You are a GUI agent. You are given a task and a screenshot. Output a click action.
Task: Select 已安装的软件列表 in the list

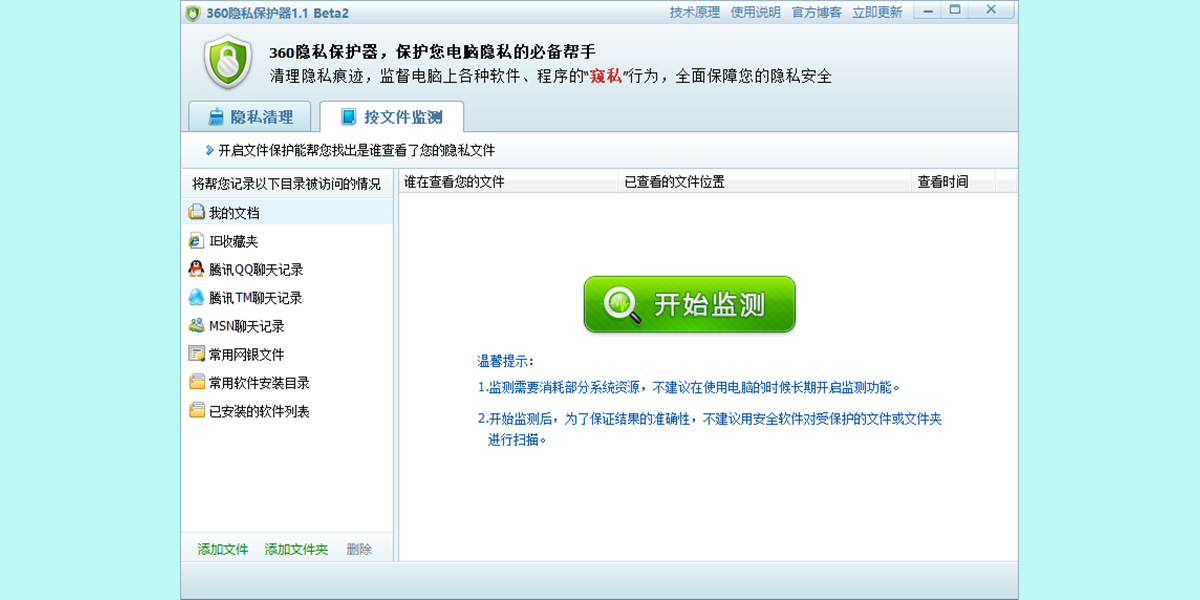click(288, 411)
